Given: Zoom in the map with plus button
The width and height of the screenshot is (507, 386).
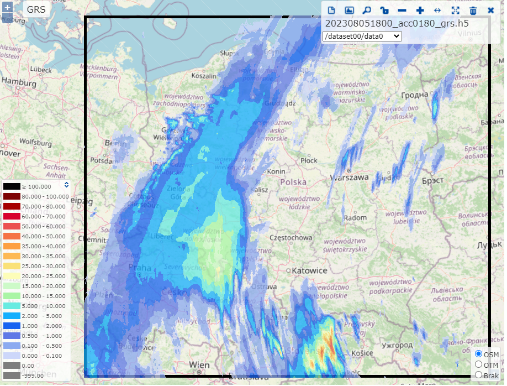Looking at the screenshot, I should [x=7, y=7].
